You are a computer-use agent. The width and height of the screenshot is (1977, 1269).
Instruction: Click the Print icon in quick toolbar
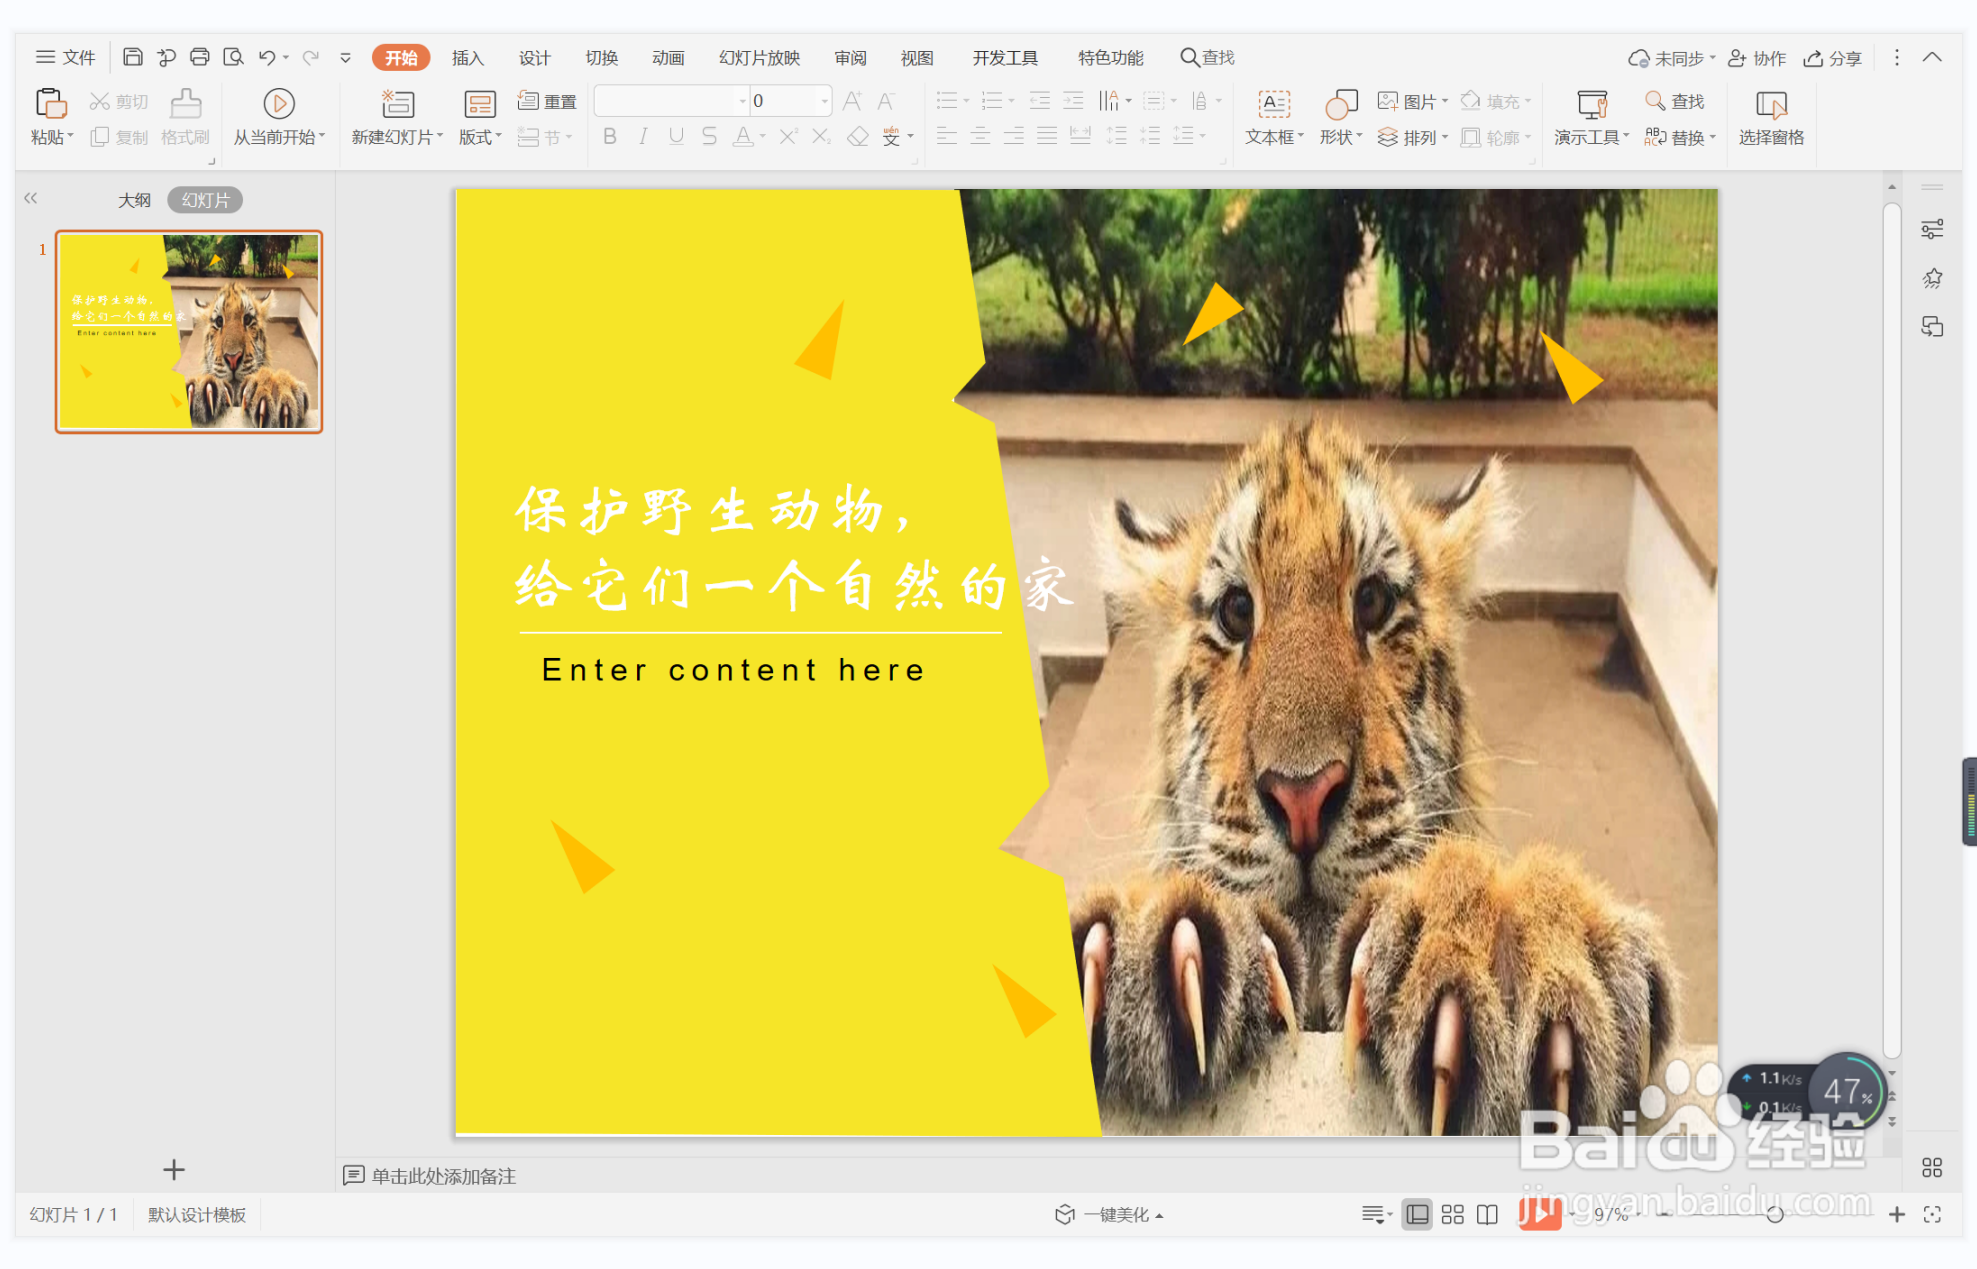coord(199,57)
